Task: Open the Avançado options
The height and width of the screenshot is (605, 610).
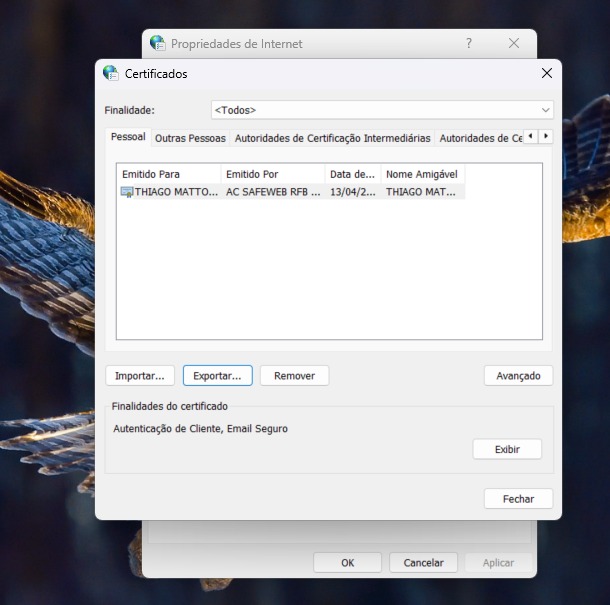Action: 518,376
